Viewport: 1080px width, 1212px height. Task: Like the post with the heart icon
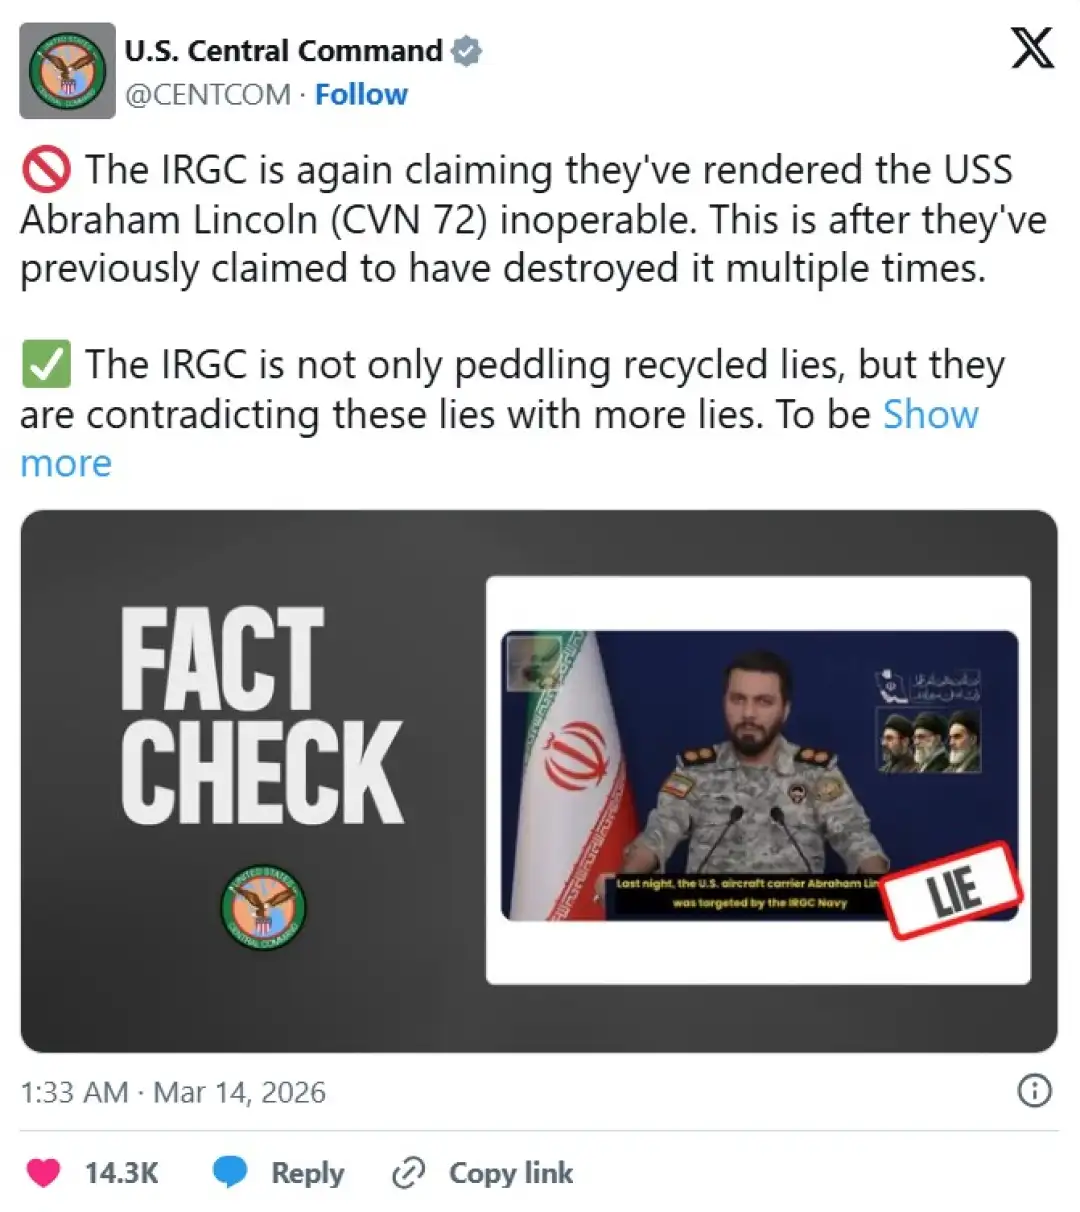43,1172
